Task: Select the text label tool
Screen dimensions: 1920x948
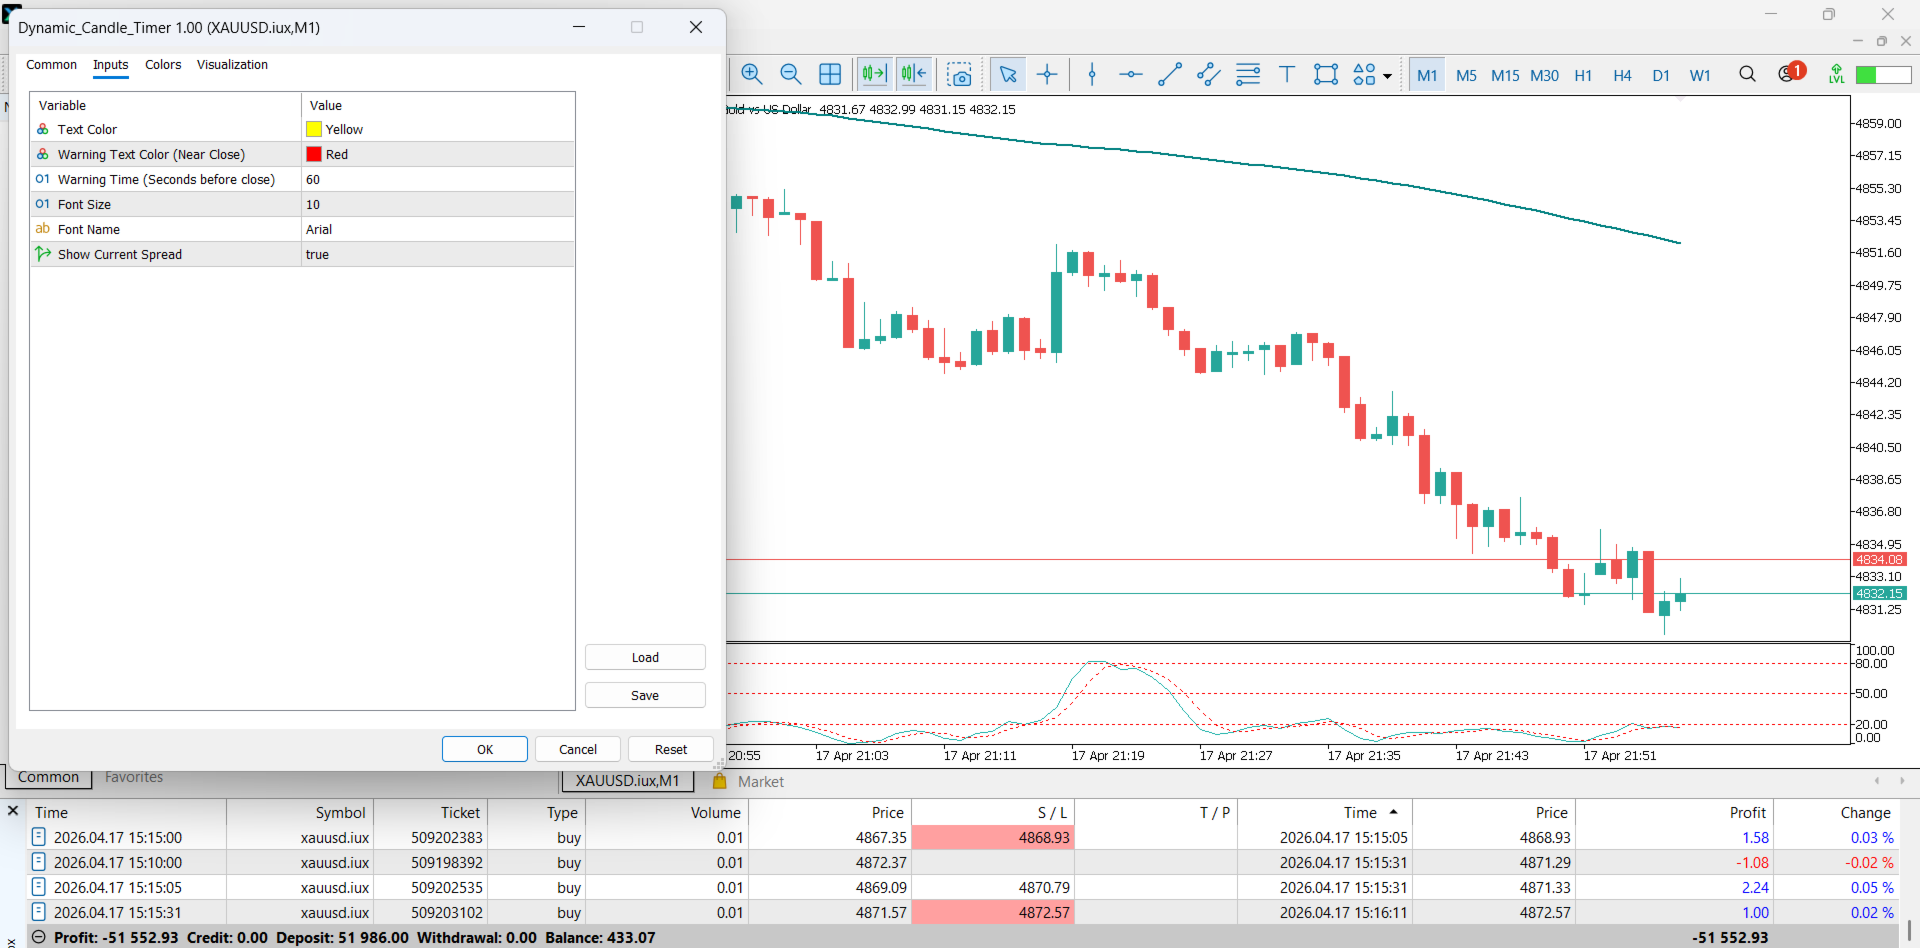Action: pyautogui.click(x=1287, y=74)
